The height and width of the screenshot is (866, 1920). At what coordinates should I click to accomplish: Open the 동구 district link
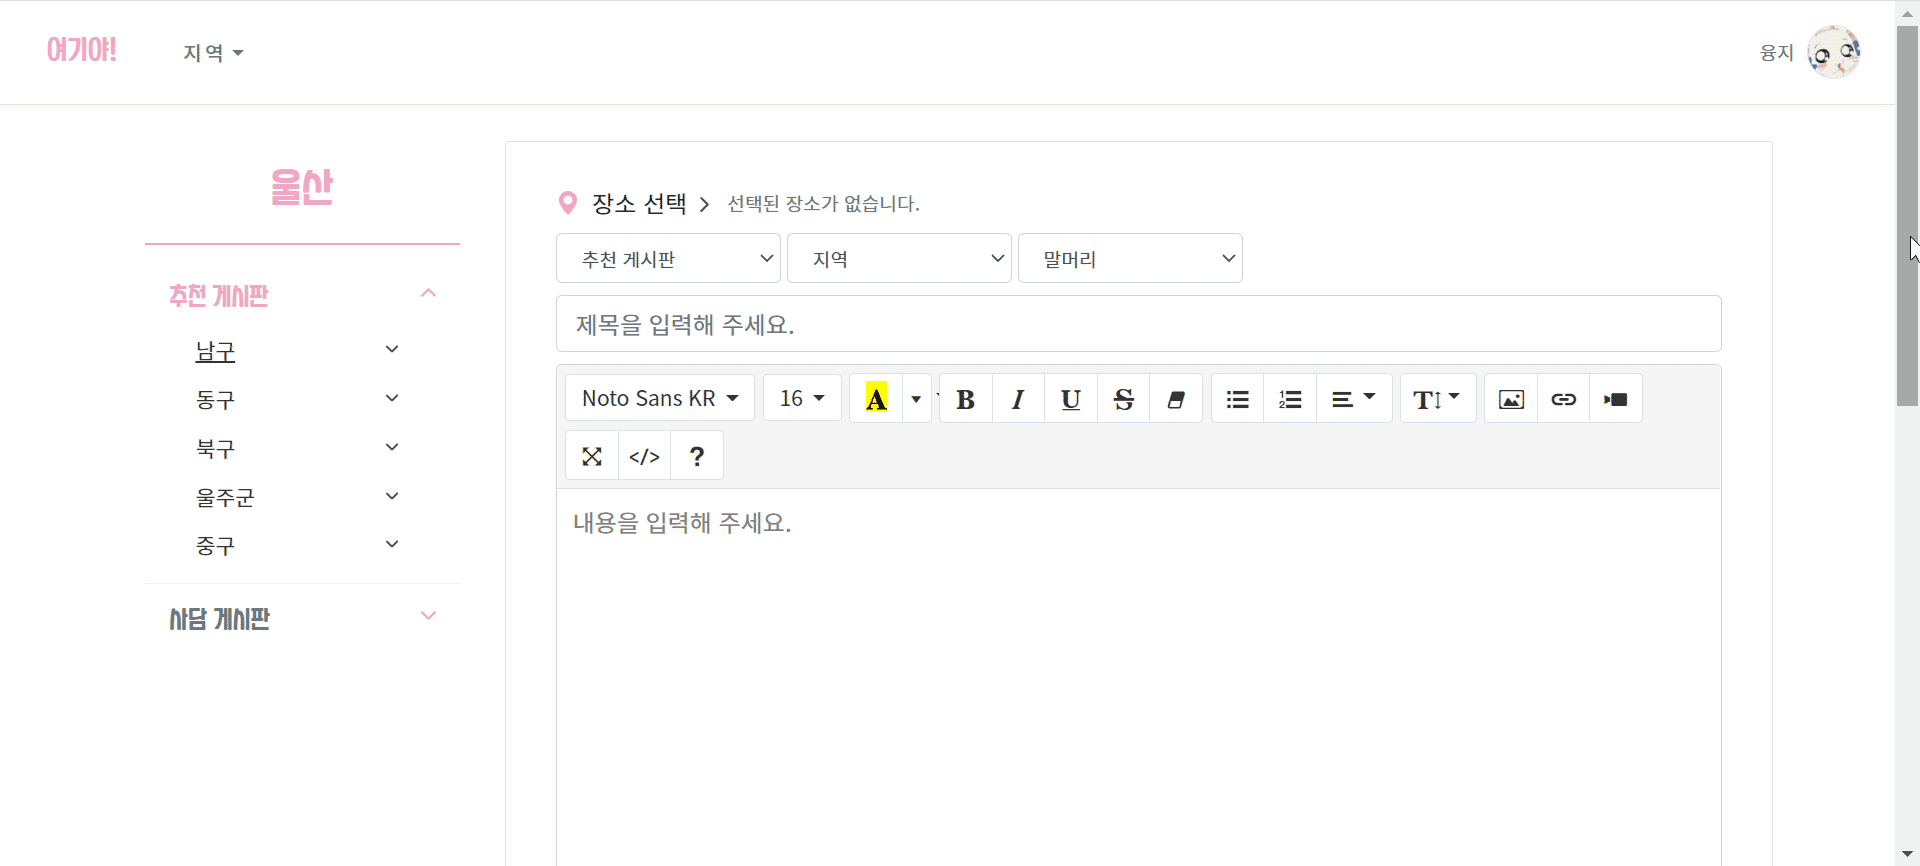pos(215,400)
